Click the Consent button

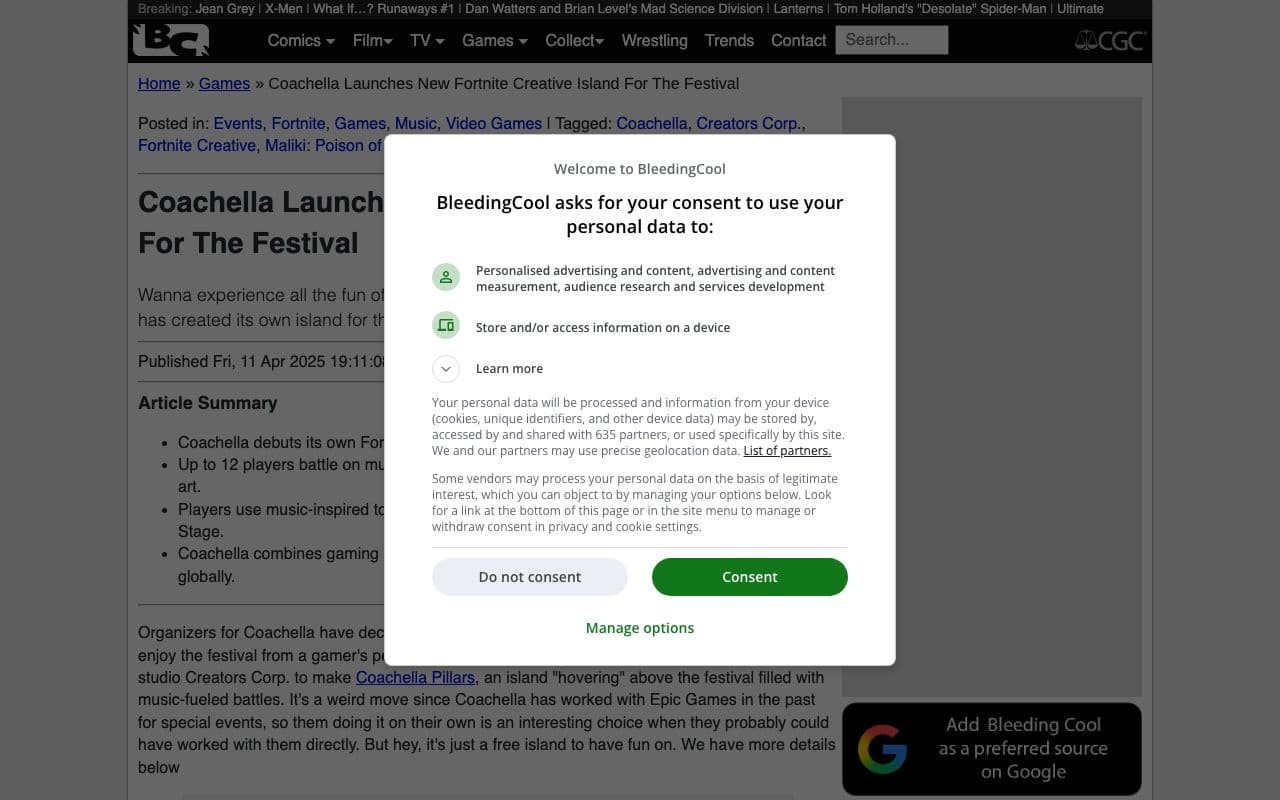tap(750, 577)
